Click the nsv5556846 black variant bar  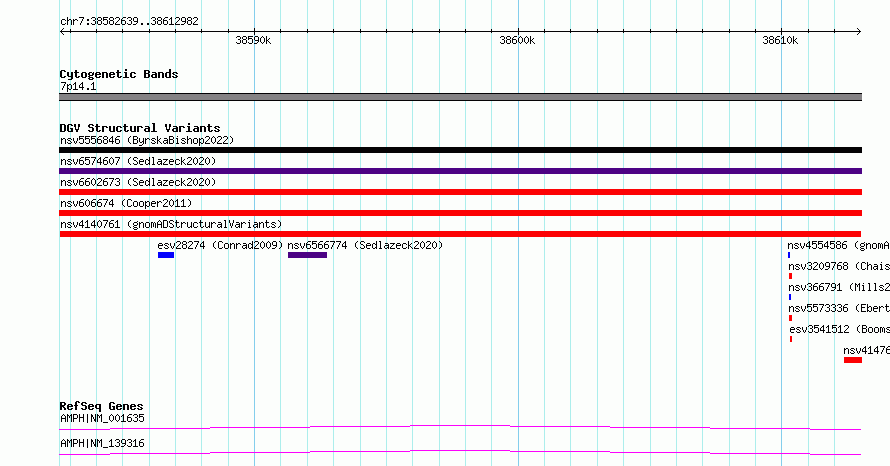point(460,150)
